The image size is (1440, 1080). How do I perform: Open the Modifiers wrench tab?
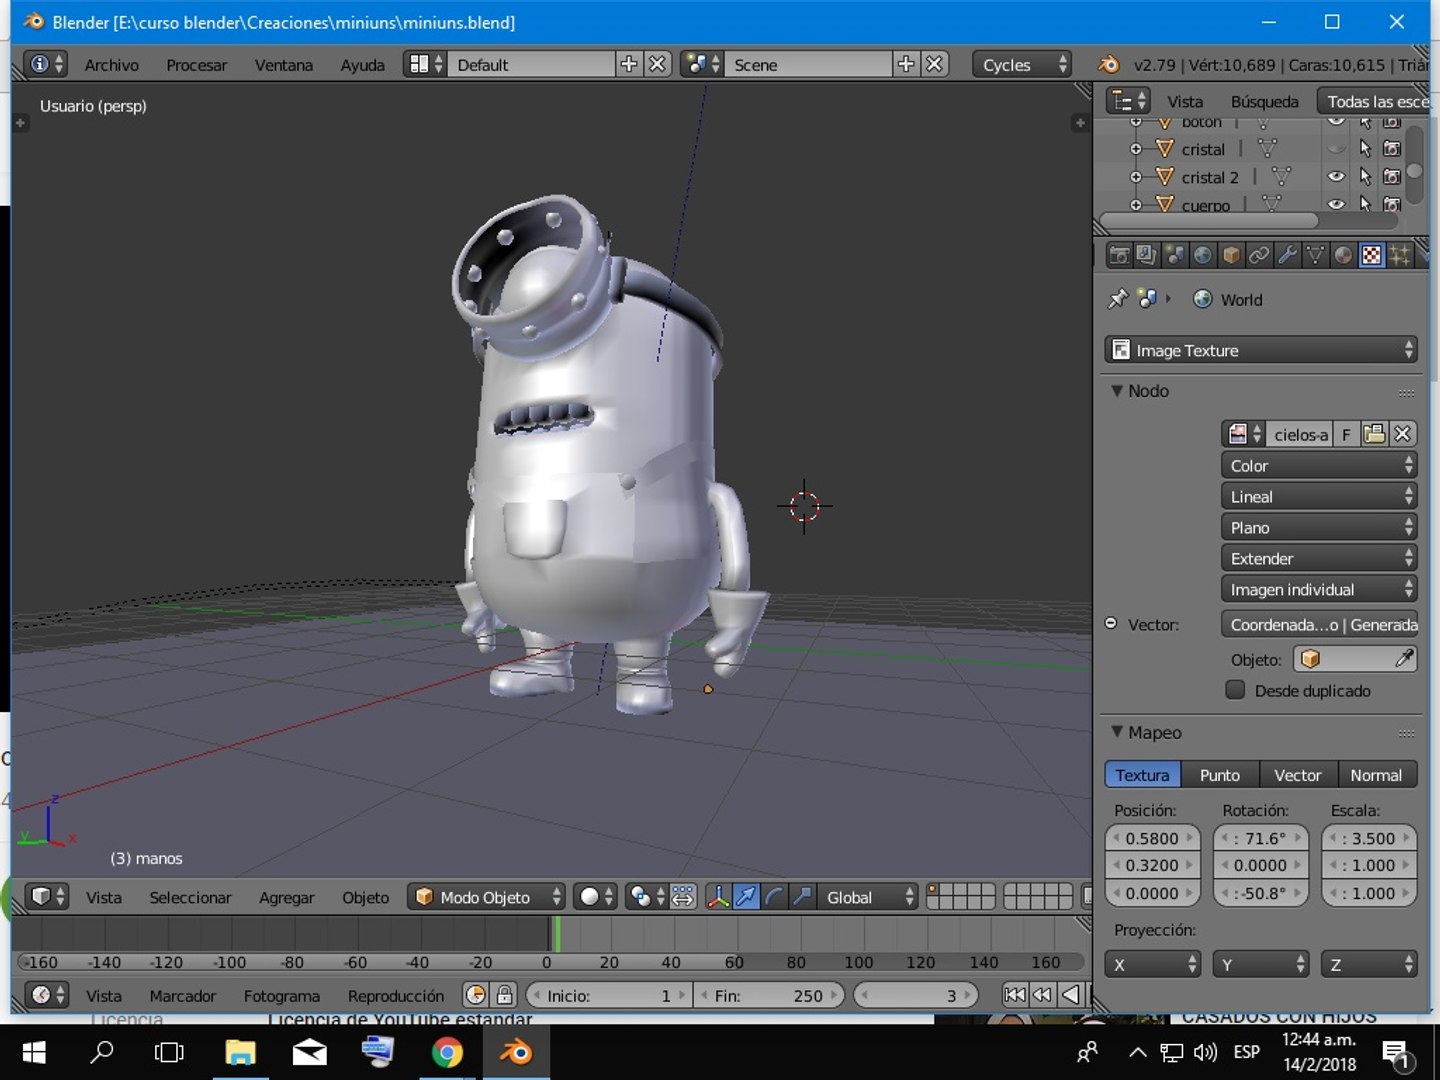(x=1287, y=256)
